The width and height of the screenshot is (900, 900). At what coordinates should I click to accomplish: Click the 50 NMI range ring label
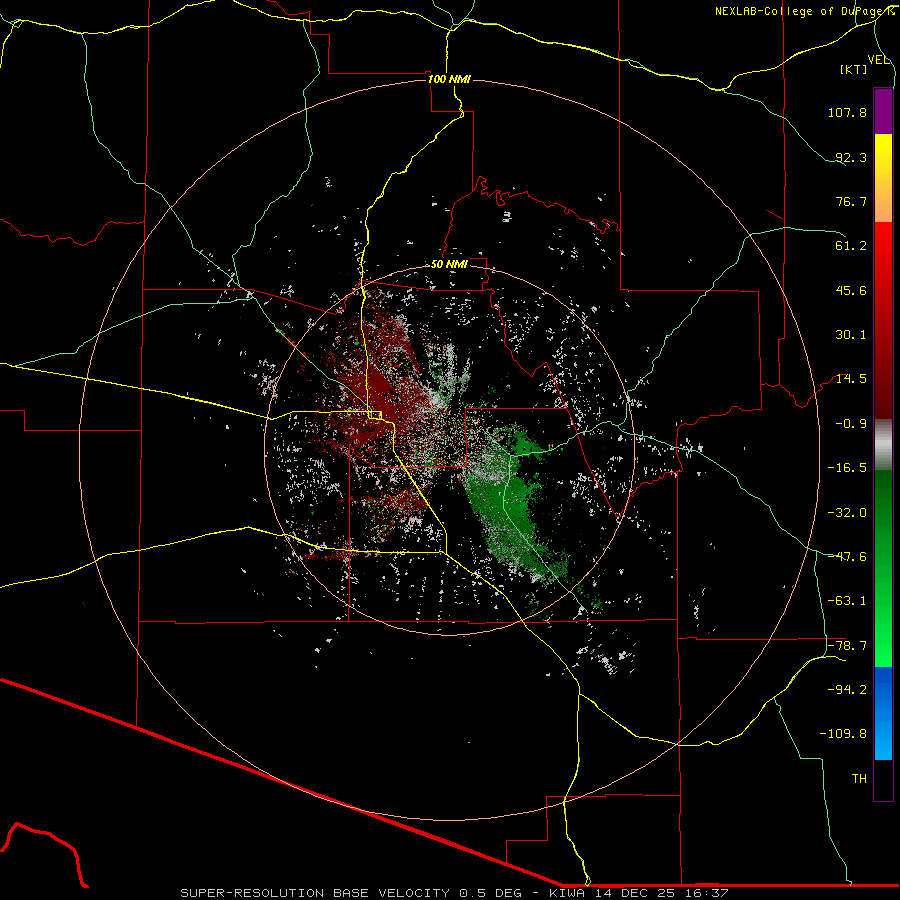tap(449, 265)
